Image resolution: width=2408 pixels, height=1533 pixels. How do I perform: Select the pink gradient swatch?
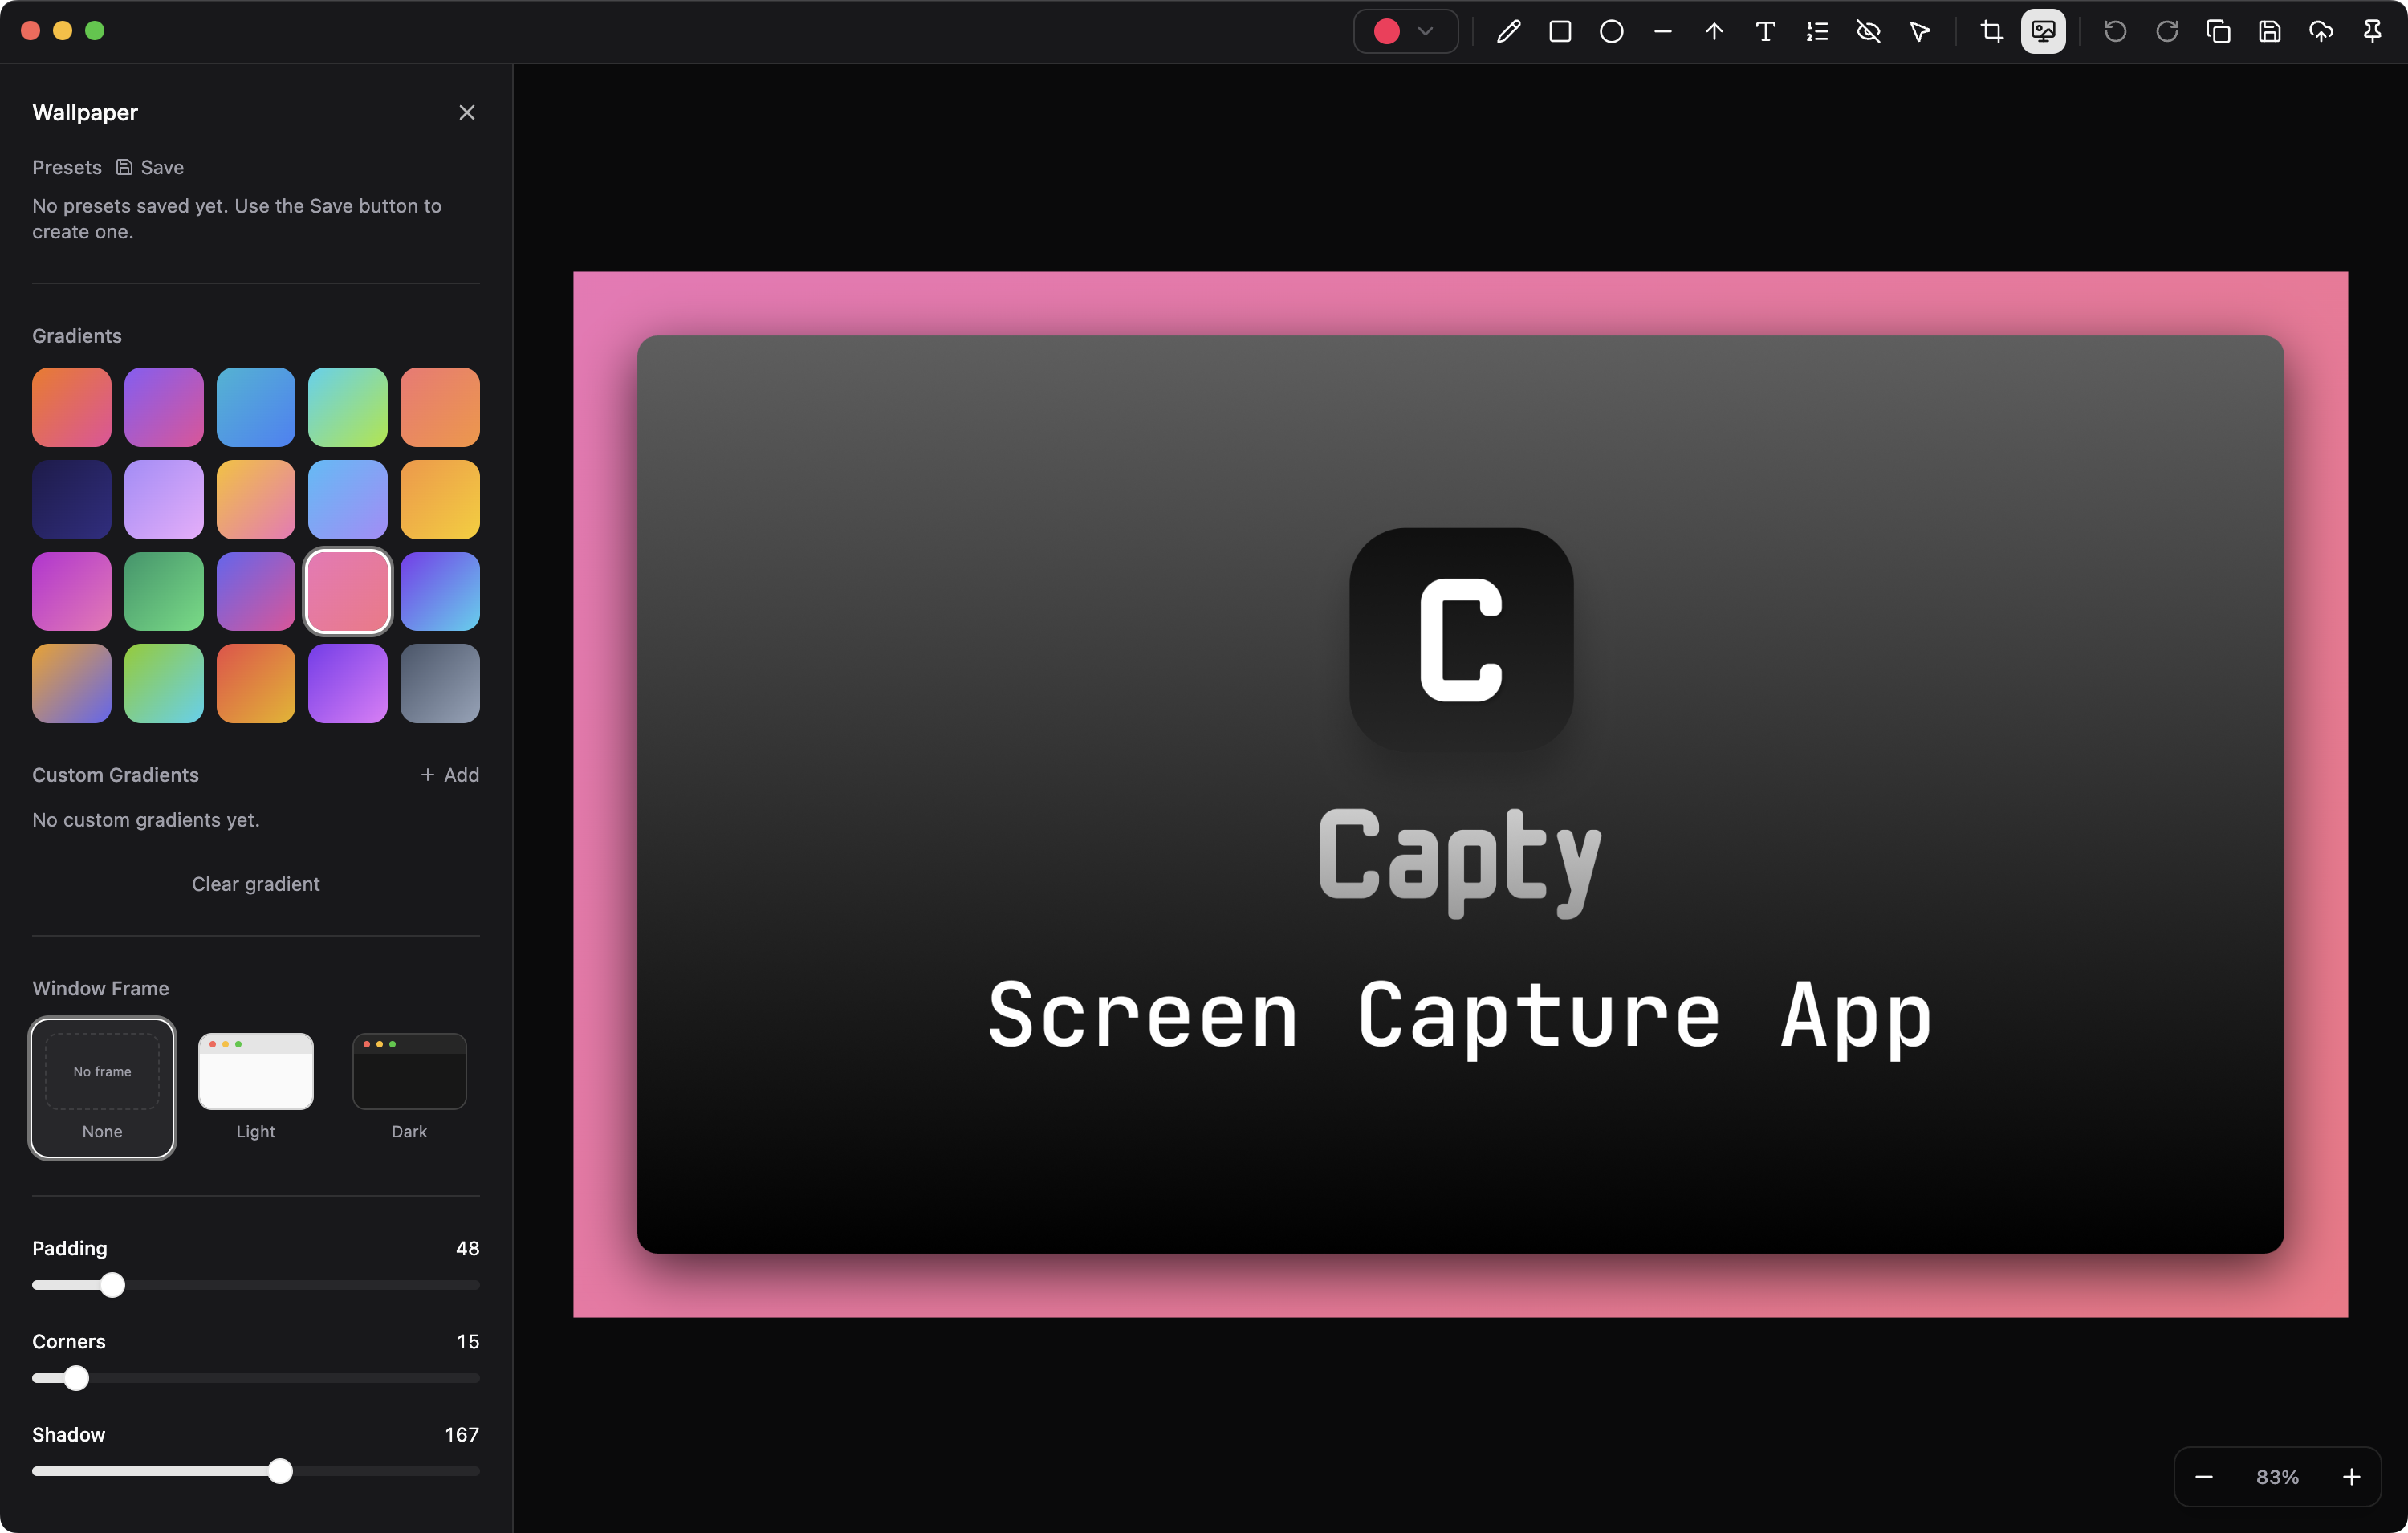point(347,591)
